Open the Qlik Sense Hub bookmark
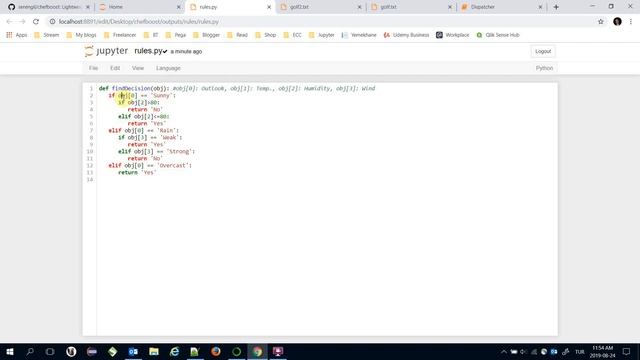The image size is (640, 360). 498,35
